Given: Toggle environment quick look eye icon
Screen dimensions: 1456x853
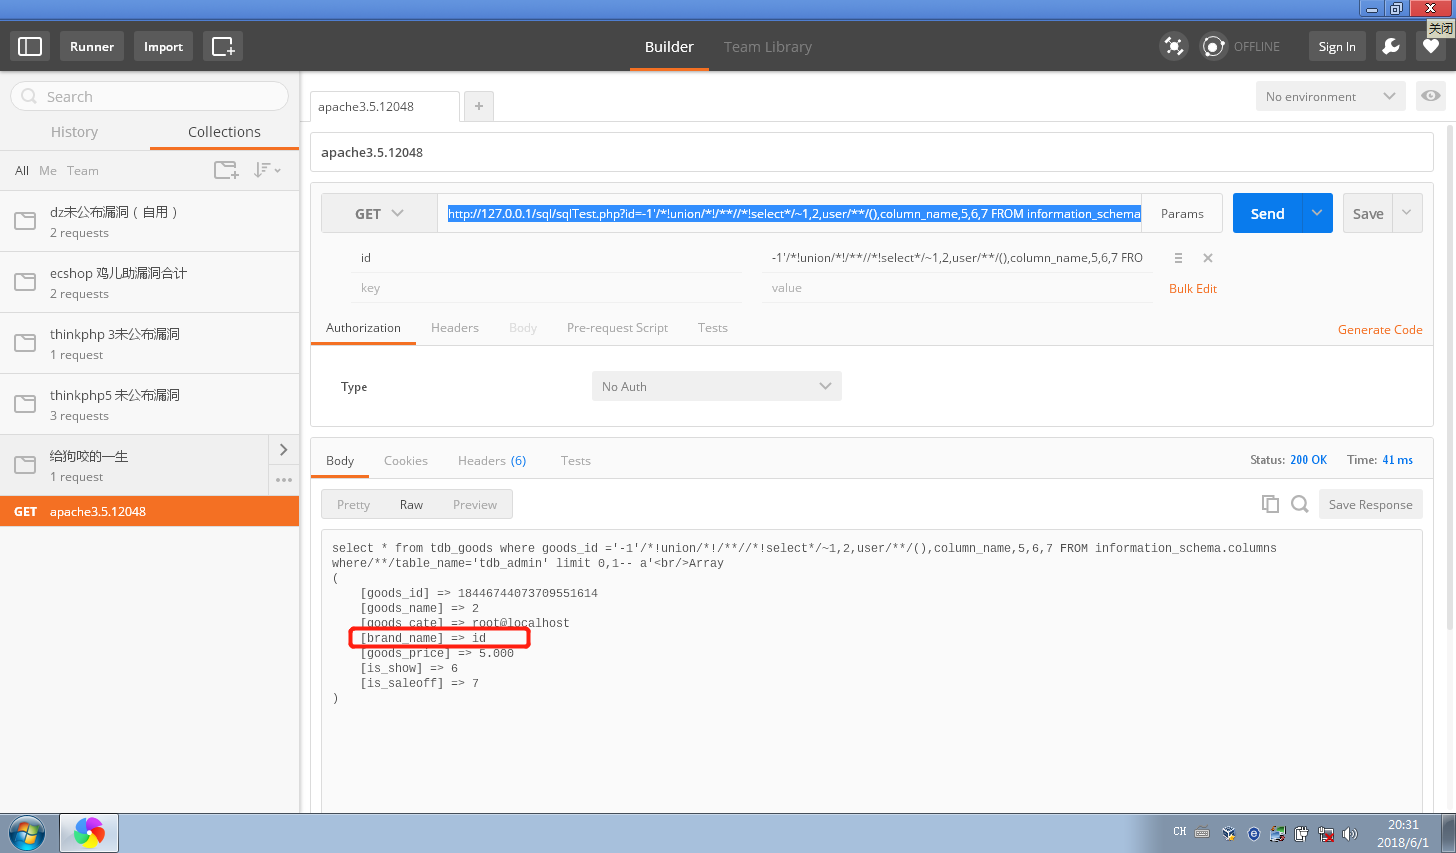Looking at the screenshot, I should point(1431,96).
